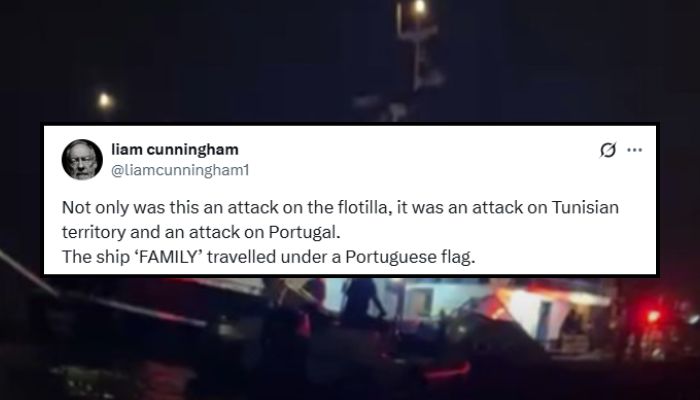Open the Grok explain-post icon
This screenshot has width=700, height=400.
[x=608, y=150]
